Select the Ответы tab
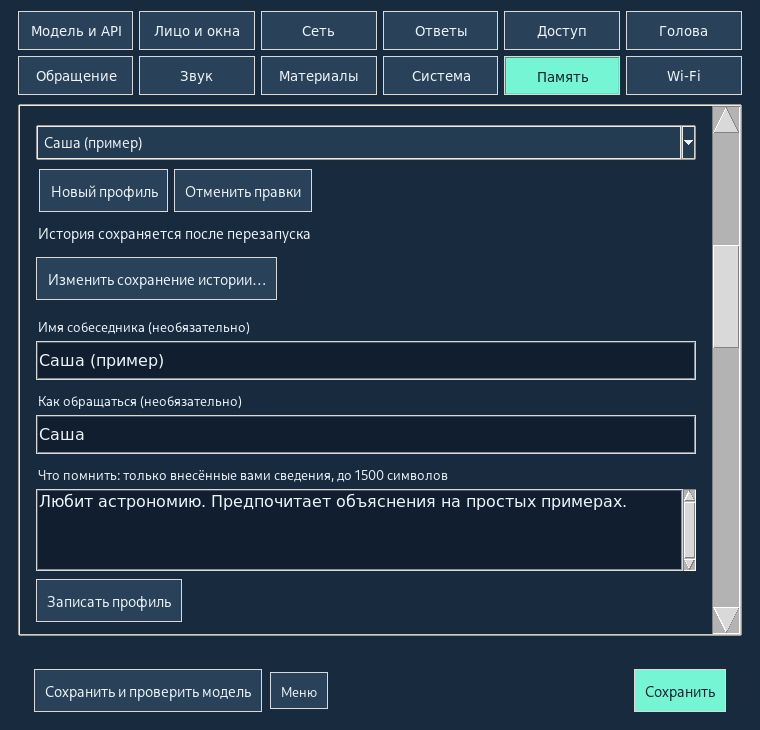This screenshot has height=730, width=760. point(441,31)
